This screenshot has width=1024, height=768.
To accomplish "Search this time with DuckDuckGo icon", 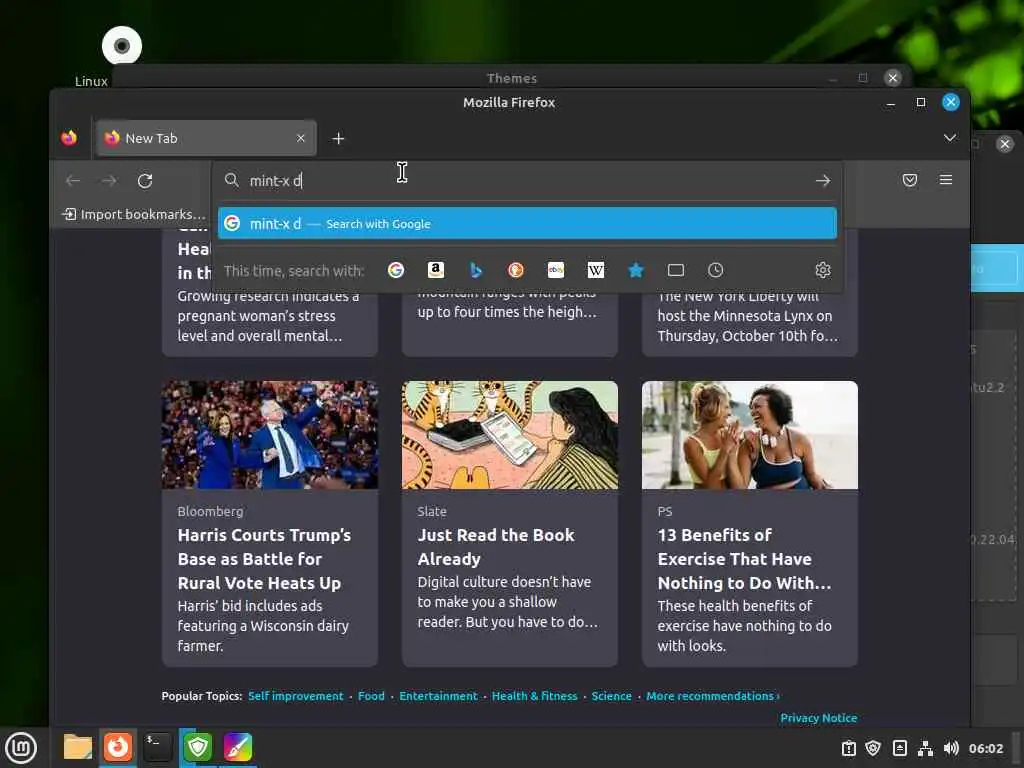I will pos(516,270).
